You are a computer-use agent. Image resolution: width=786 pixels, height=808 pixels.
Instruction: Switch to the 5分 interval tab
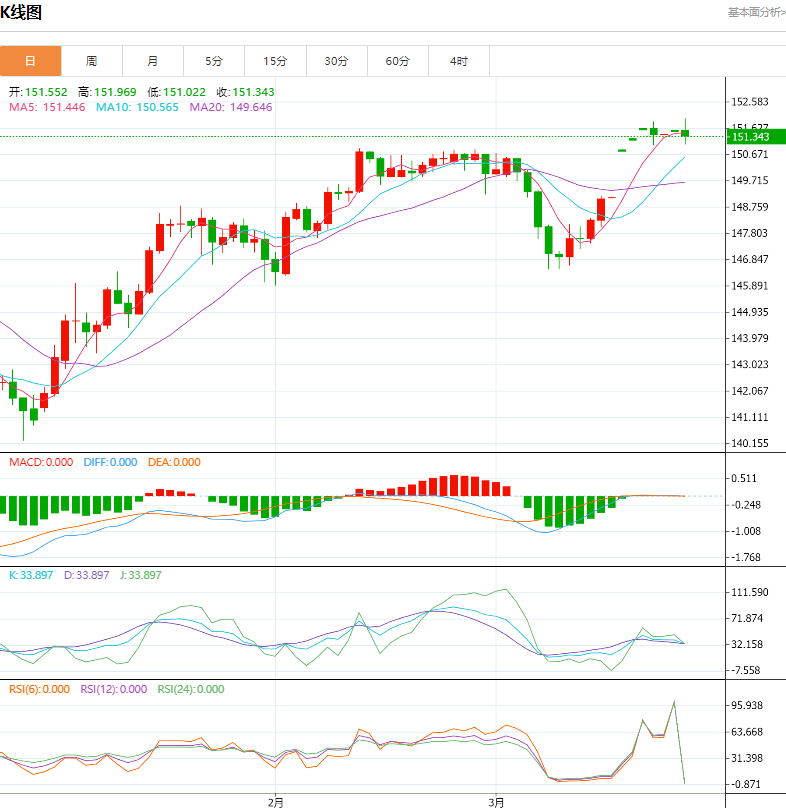(x=214, y=61)
